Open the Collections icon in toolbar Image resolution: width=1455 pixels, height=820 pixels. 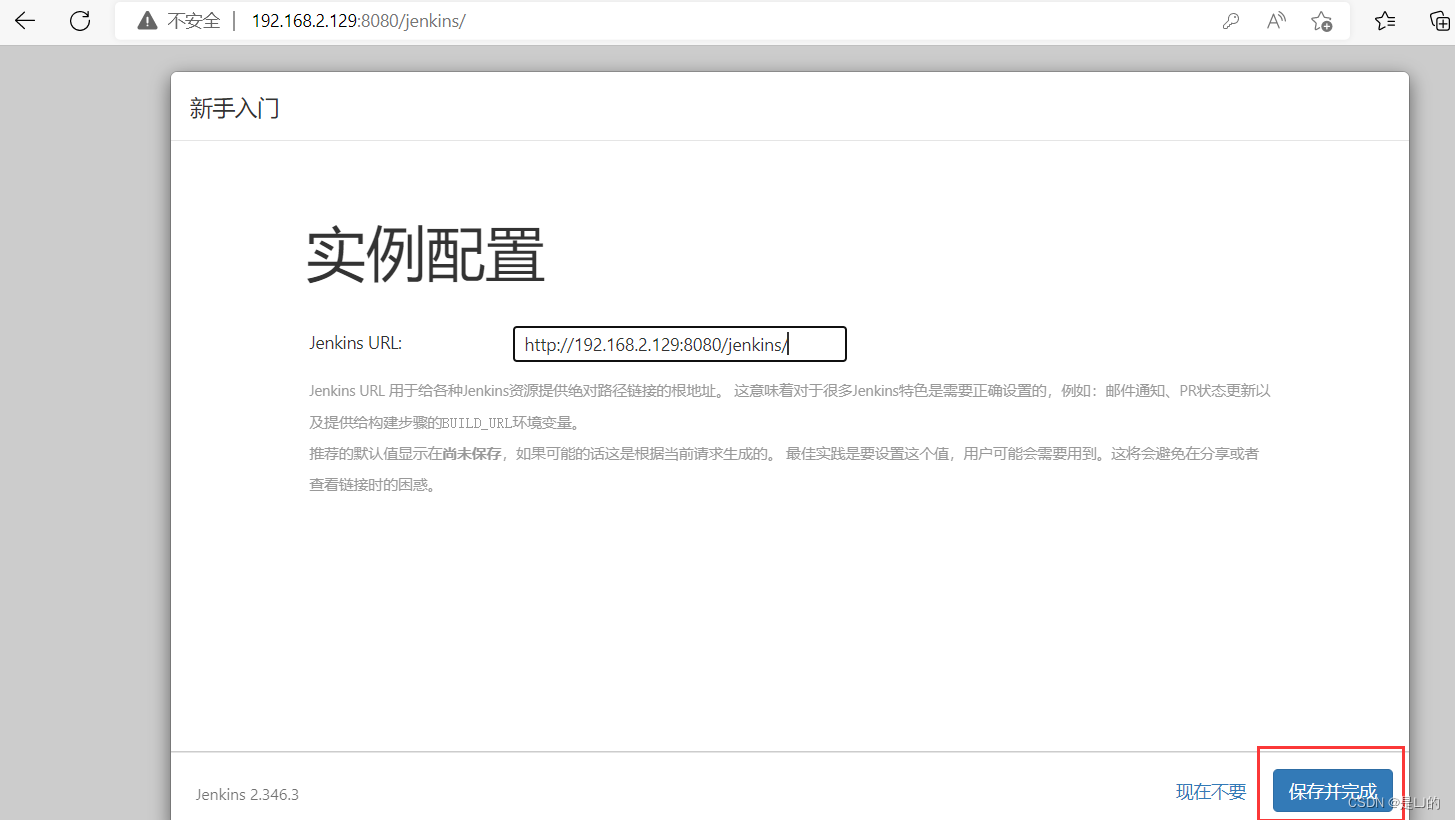tap(1440, 21)
